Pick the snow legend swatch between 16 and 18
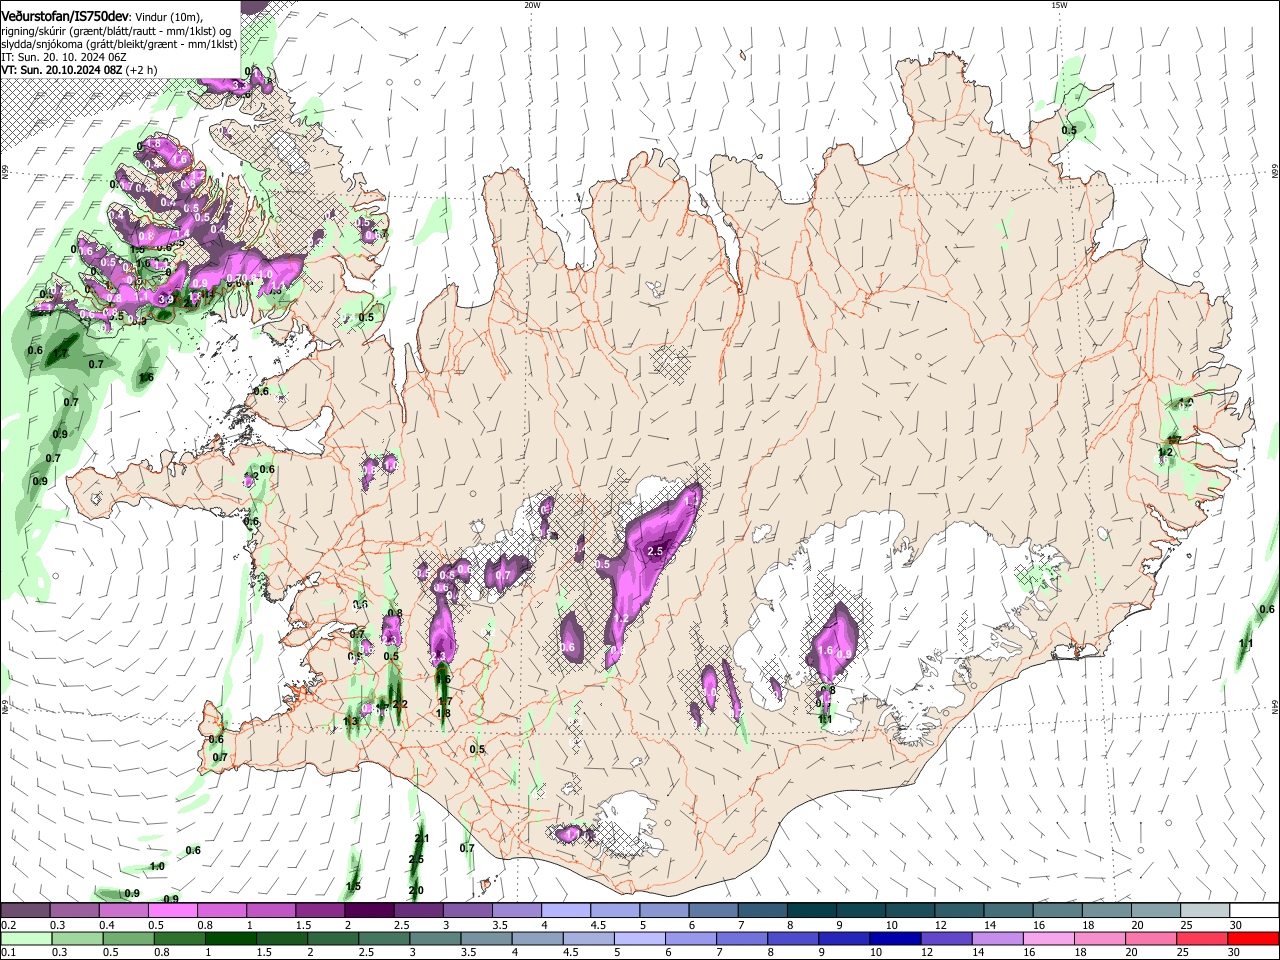The height and width of the screenshot is (960, 1280). [x=1057, y=911]
